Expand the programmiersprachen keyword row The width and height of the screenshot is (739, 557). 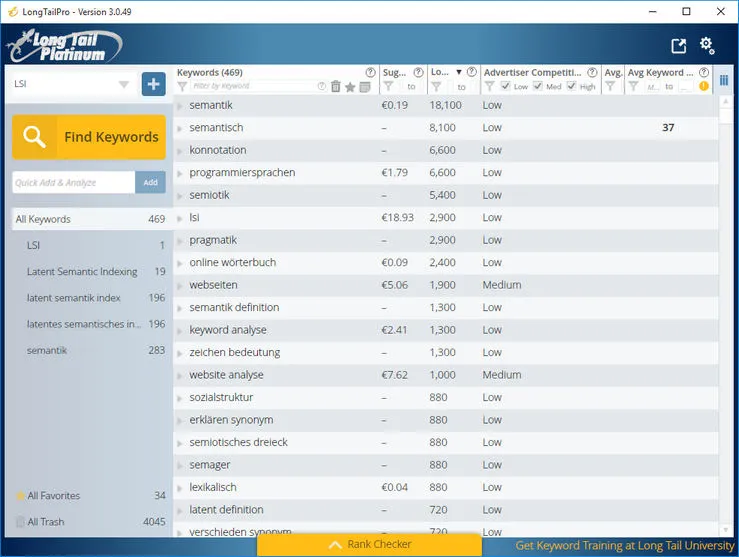point(180,173)
